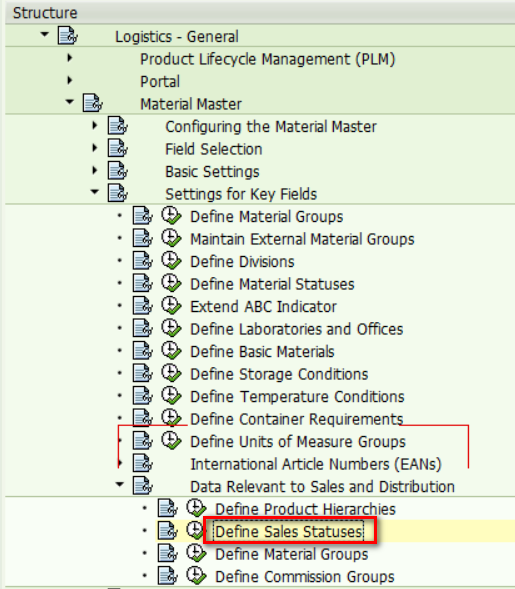Collapse Data Relevant to Sales and Distribution
The width and height of the screenshot is (515, 589).
click(119, 484)
